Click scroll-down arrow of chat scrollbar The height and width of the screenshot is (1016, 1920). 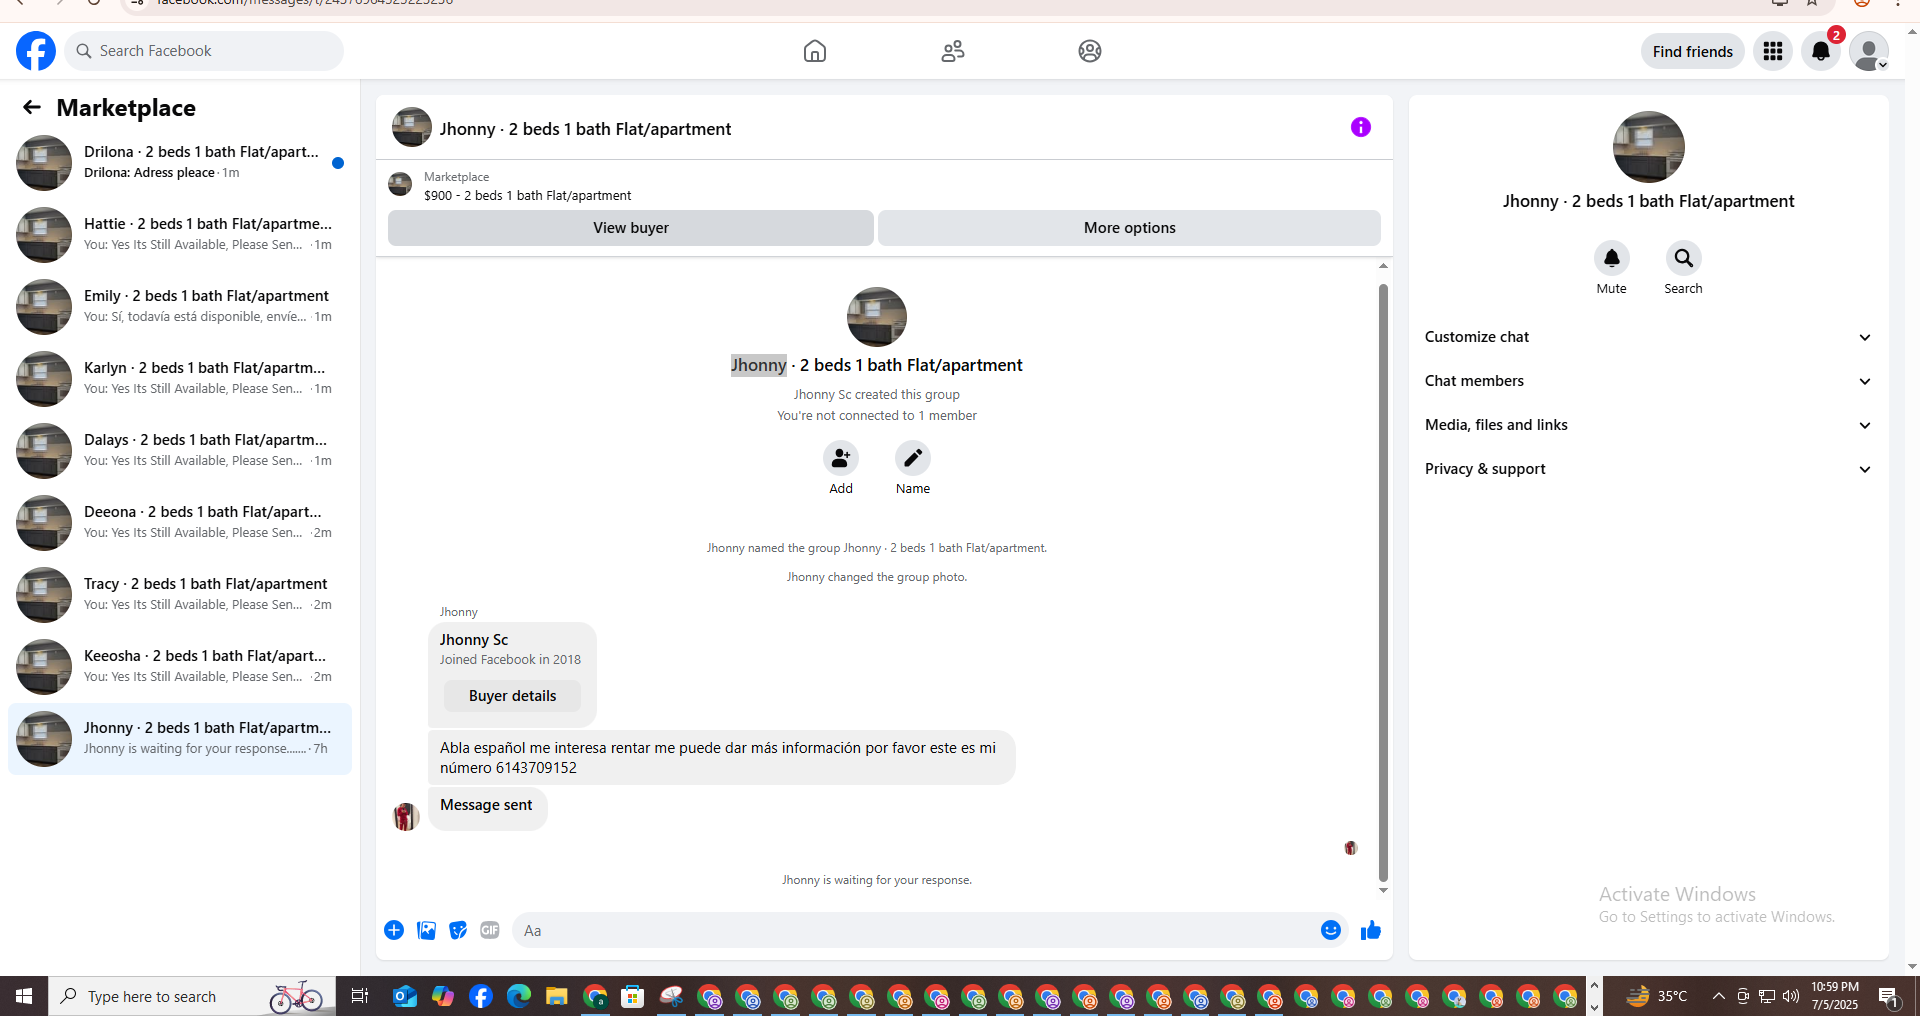(x=1383, y=890)
